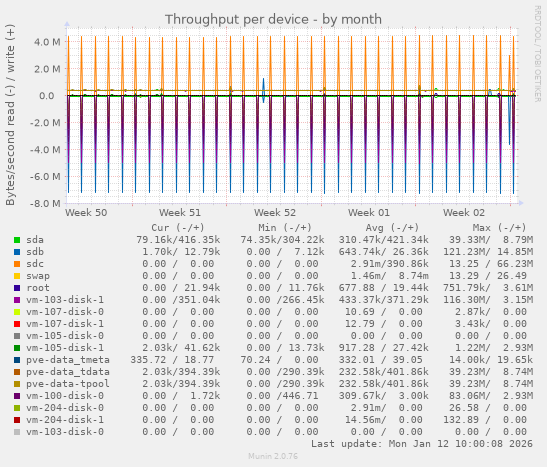The width and height of the screenshot is (547, 467).
Task: Click the 'swap' device name in legend
Action: point(38,276)
